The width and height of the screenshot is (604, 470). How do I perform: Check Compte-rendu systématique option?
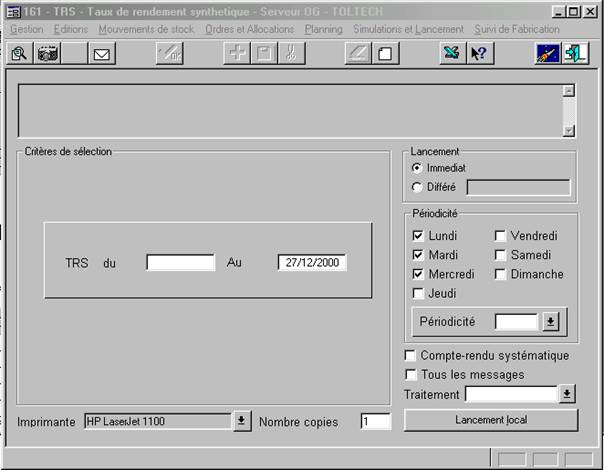409,356
